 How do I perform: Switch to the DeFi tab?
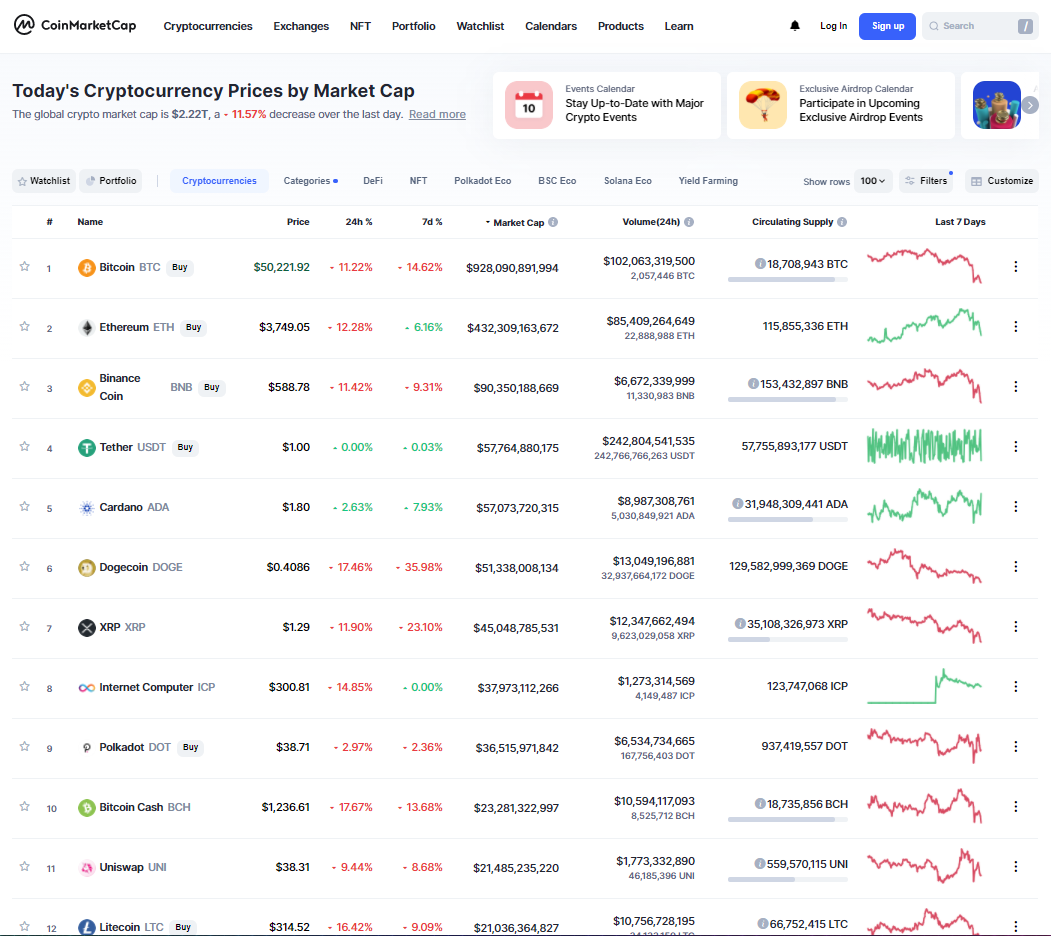(373, 181)
